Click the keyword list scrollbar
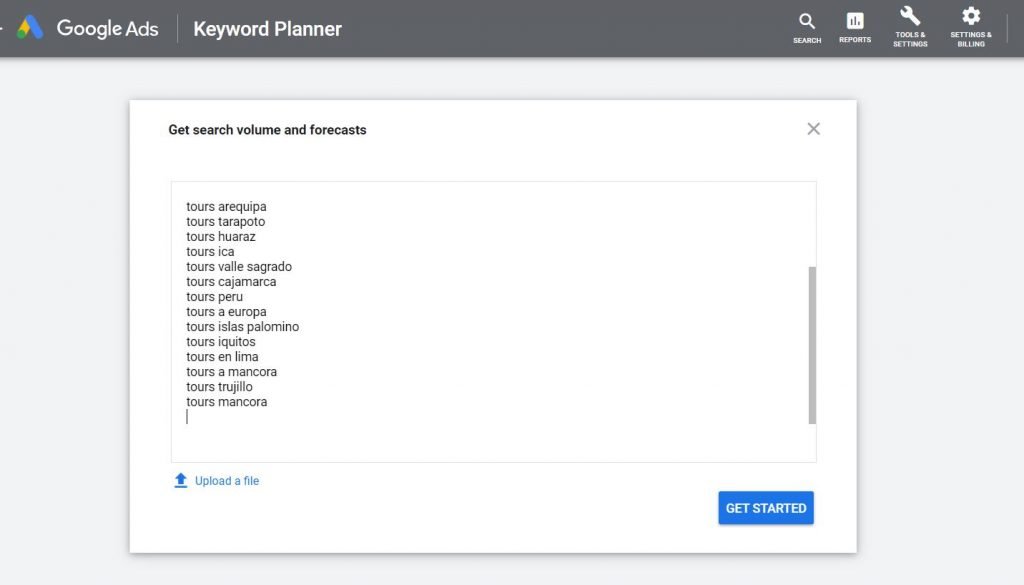 coord(812,345)
